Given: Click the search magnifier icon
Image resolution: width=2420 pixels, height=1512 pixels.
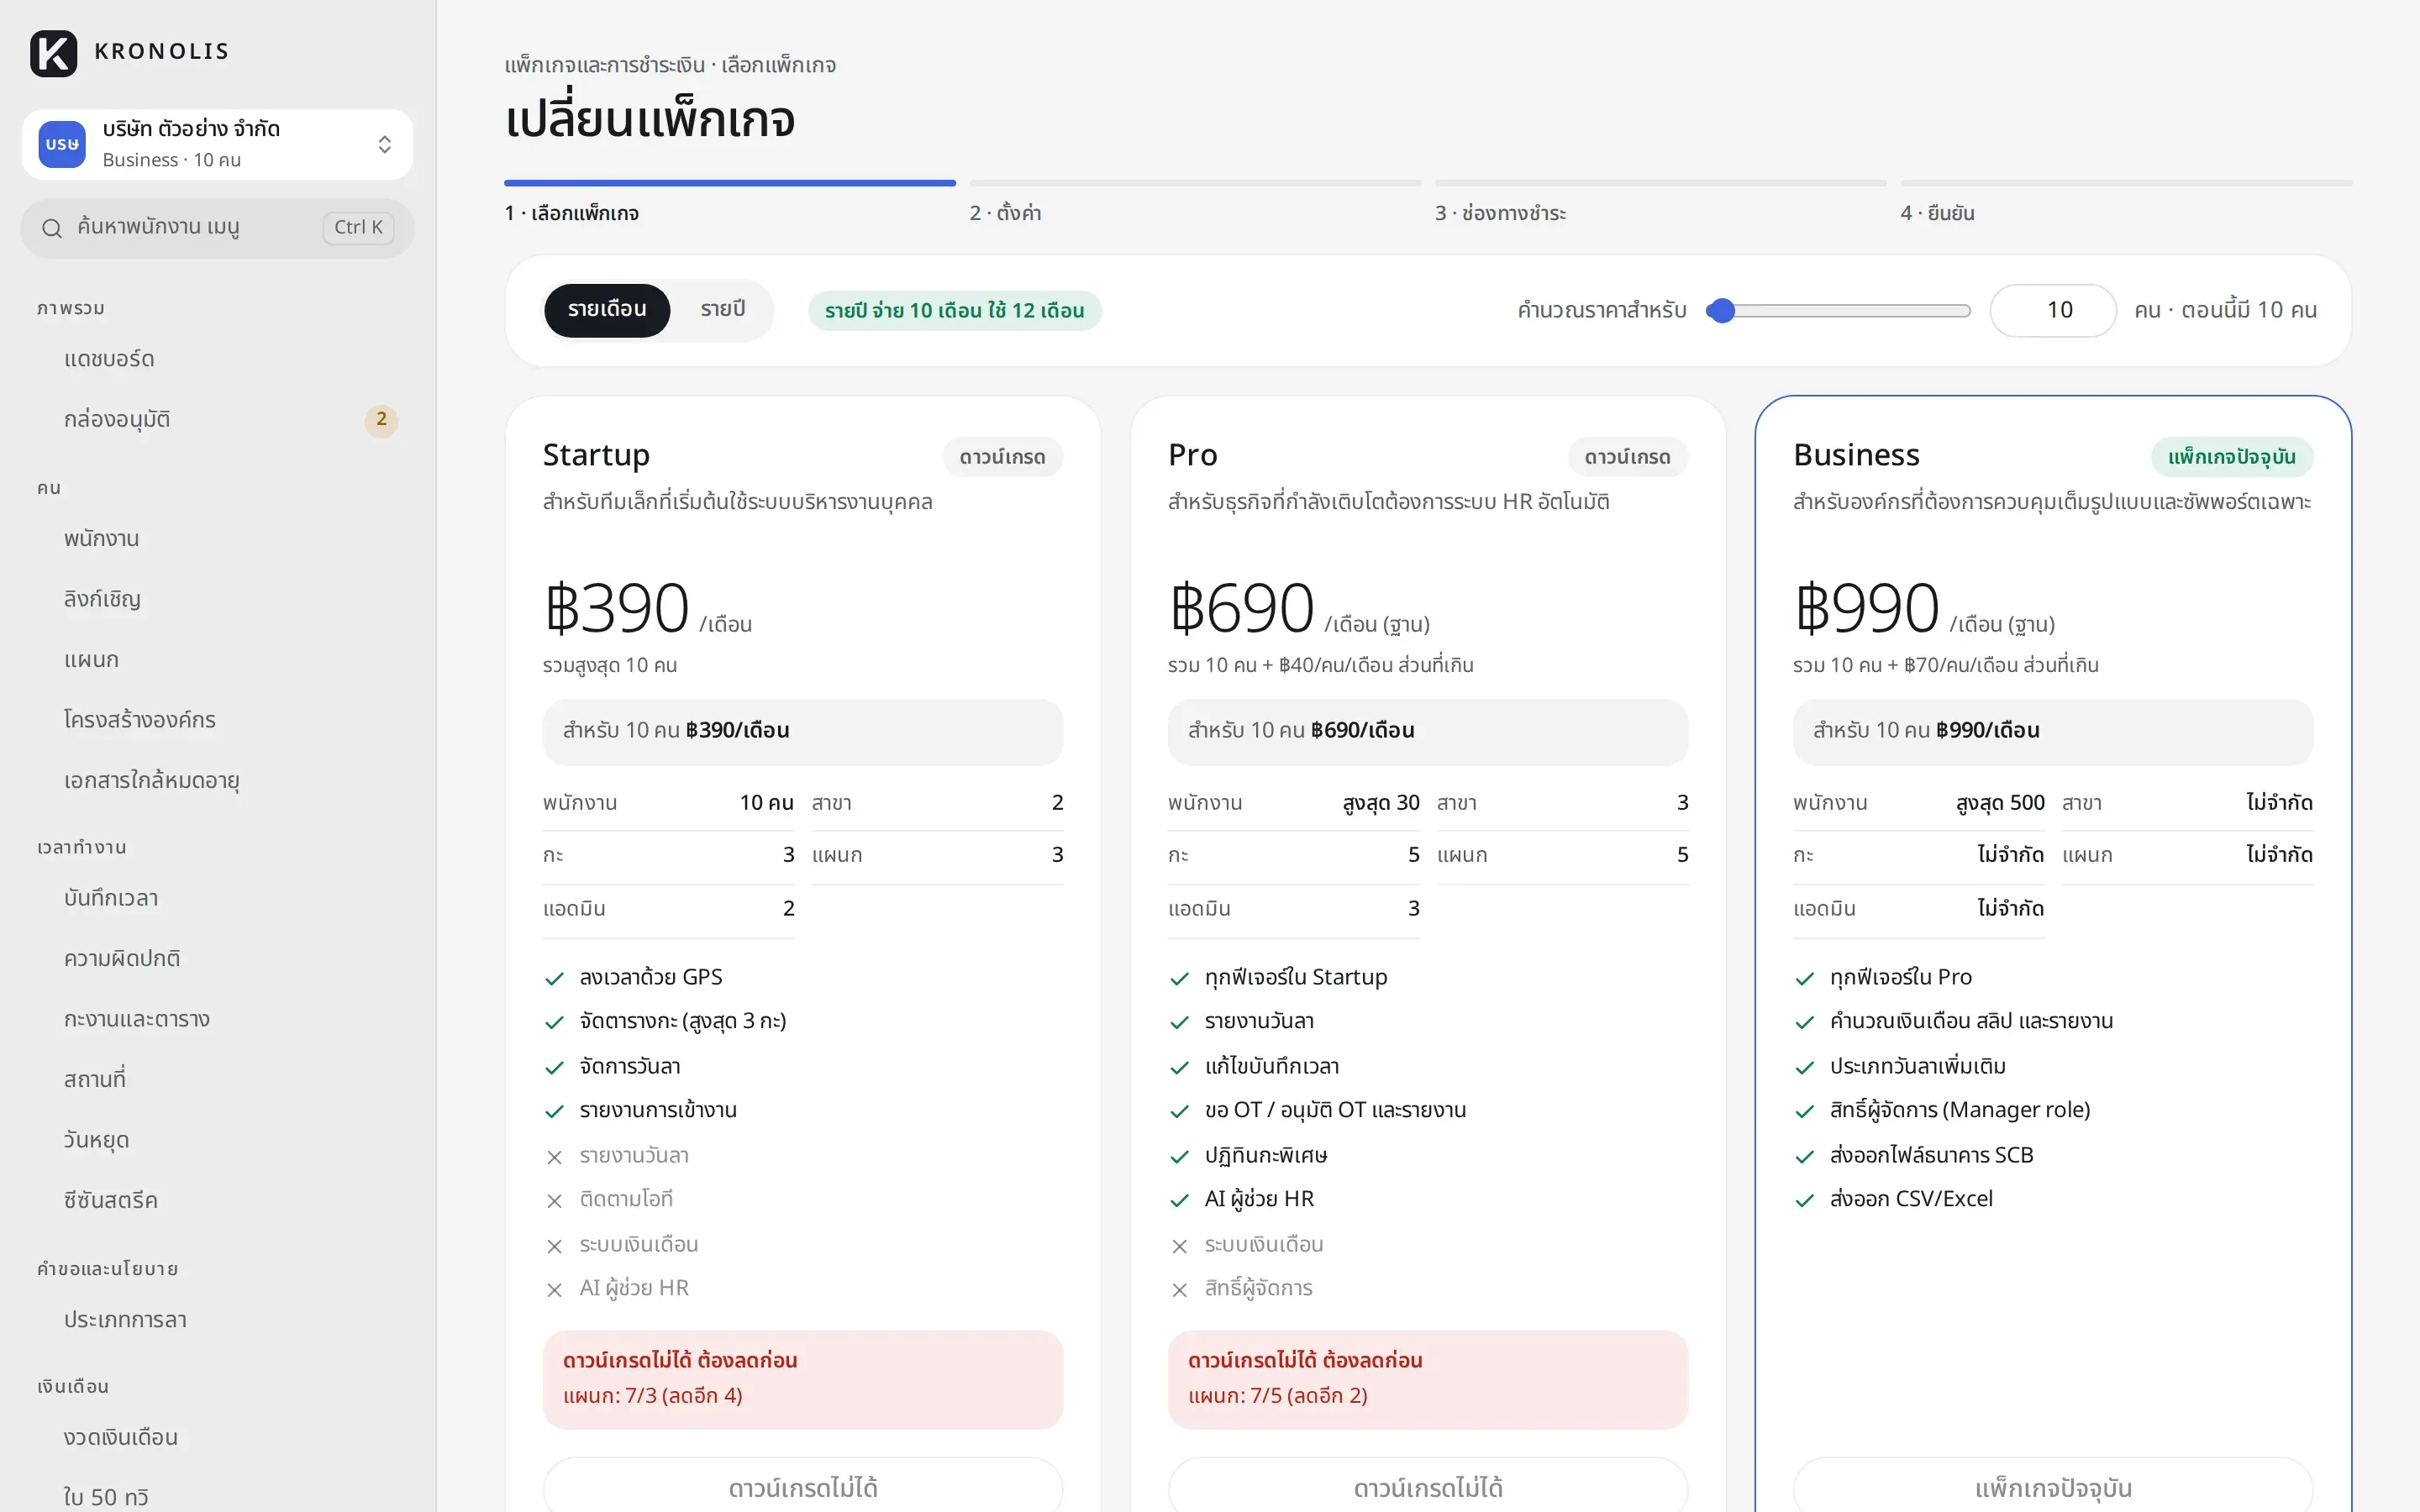Looking at the screenshot, I should tap(52, 228).
